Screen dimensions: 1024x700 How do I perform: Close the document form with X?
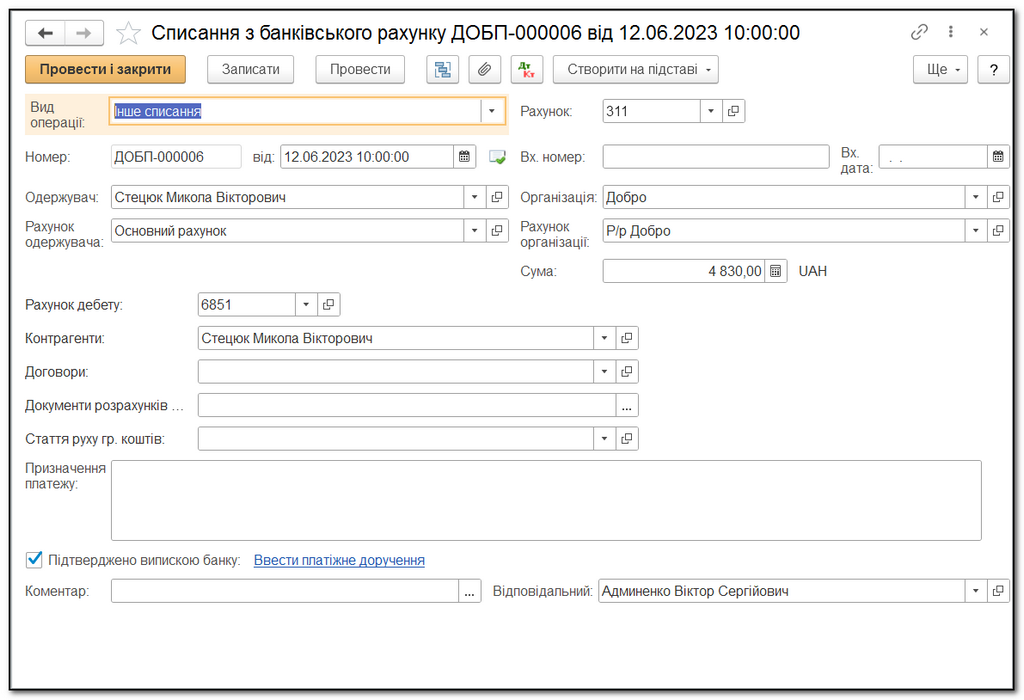(984, 31)
